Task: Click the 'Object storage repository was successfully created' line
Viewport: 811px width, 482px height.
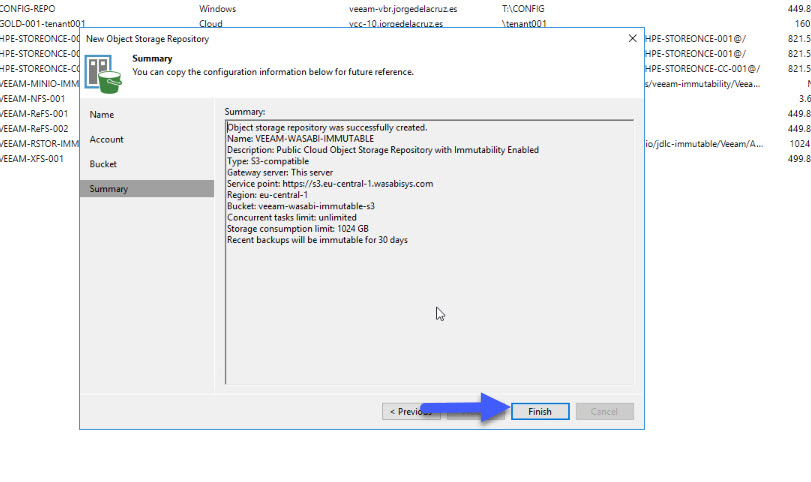Action: (327, 128)
